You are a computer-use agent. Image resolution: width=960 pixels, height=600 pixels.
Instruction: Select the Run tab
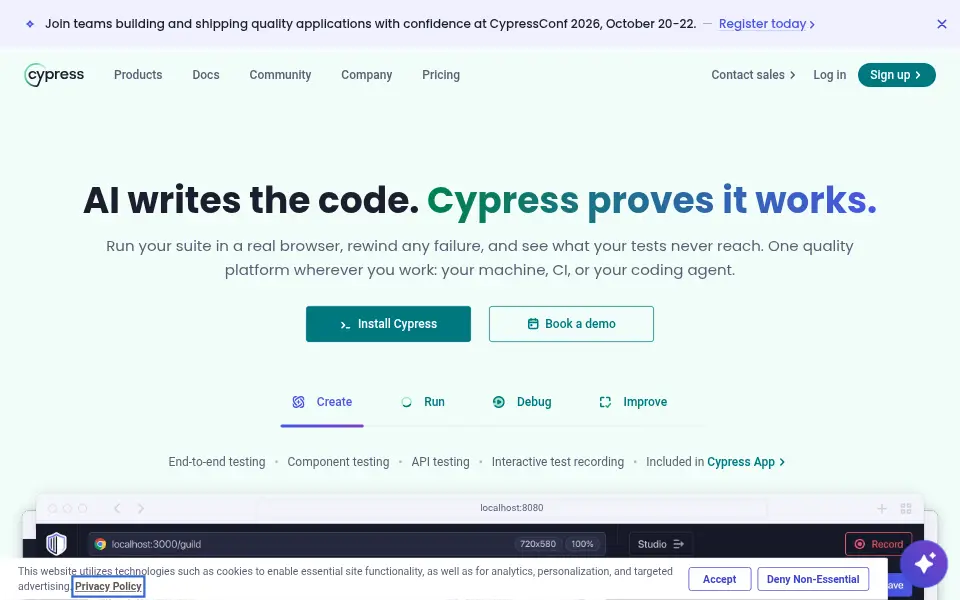[422, 402]
